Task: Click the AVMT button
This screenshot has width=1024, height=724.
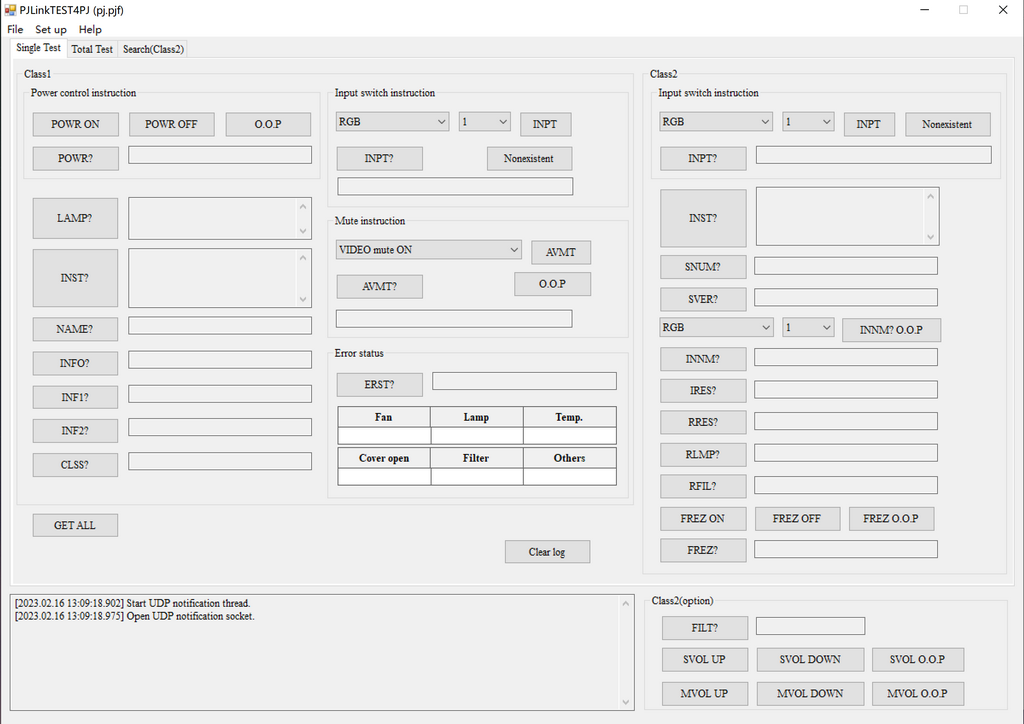Action: 561,252
